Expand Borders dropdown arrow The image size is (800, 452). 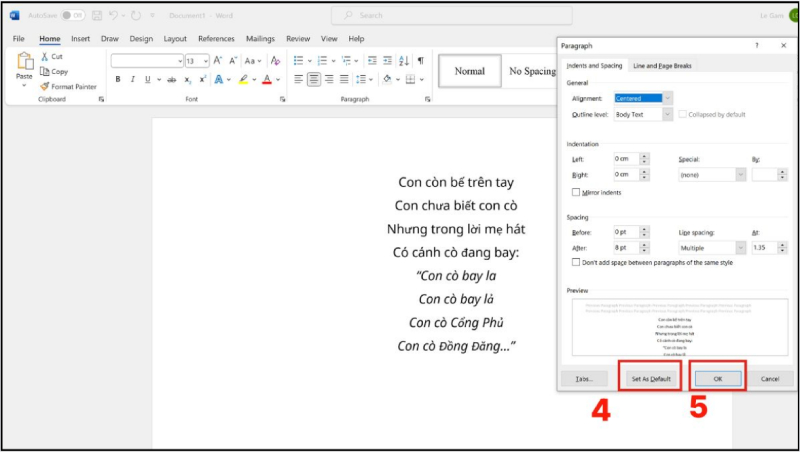pos(422,80)
